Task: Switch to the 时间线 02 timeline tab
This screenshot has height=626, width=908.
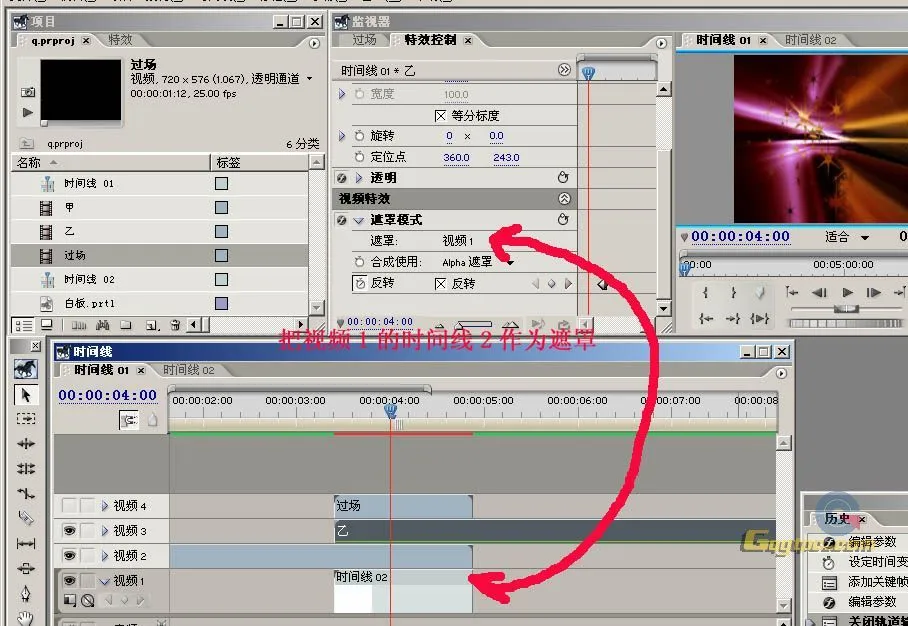Action: click(188, 370)
